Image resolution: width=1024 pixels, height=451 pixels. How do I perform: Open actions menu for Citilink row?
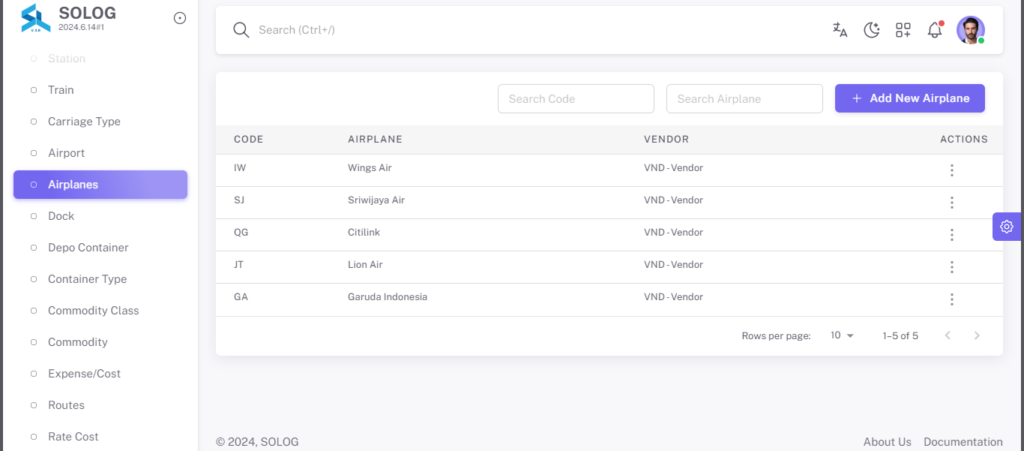click(952, 235)
